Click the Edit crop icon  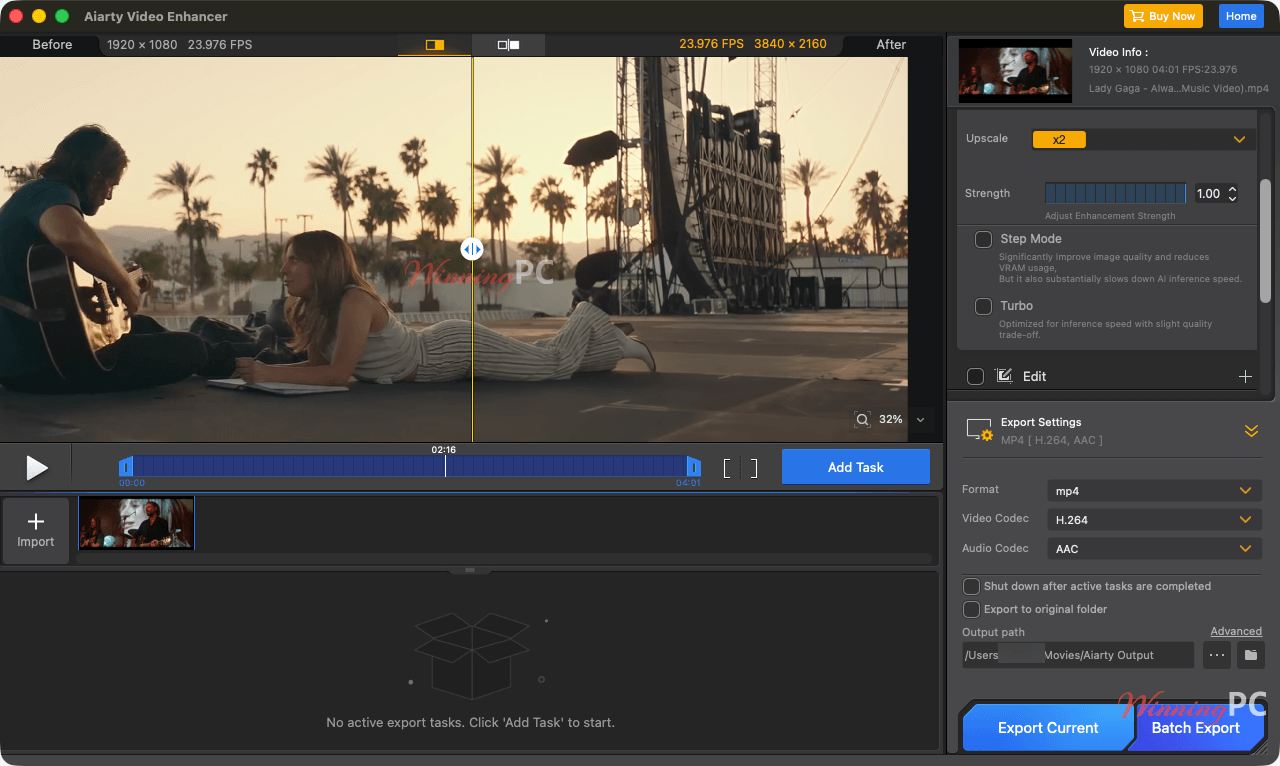(x=1004, y=376)
